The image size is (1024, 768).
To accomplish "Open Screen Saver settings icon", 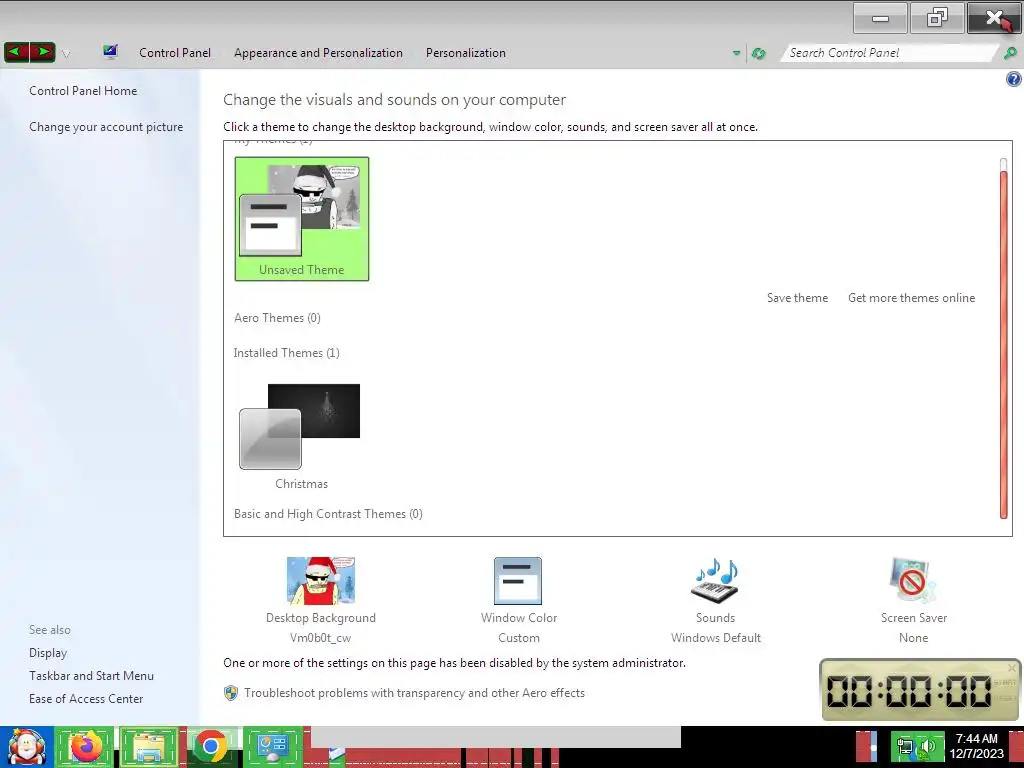I will pos(913,581).
